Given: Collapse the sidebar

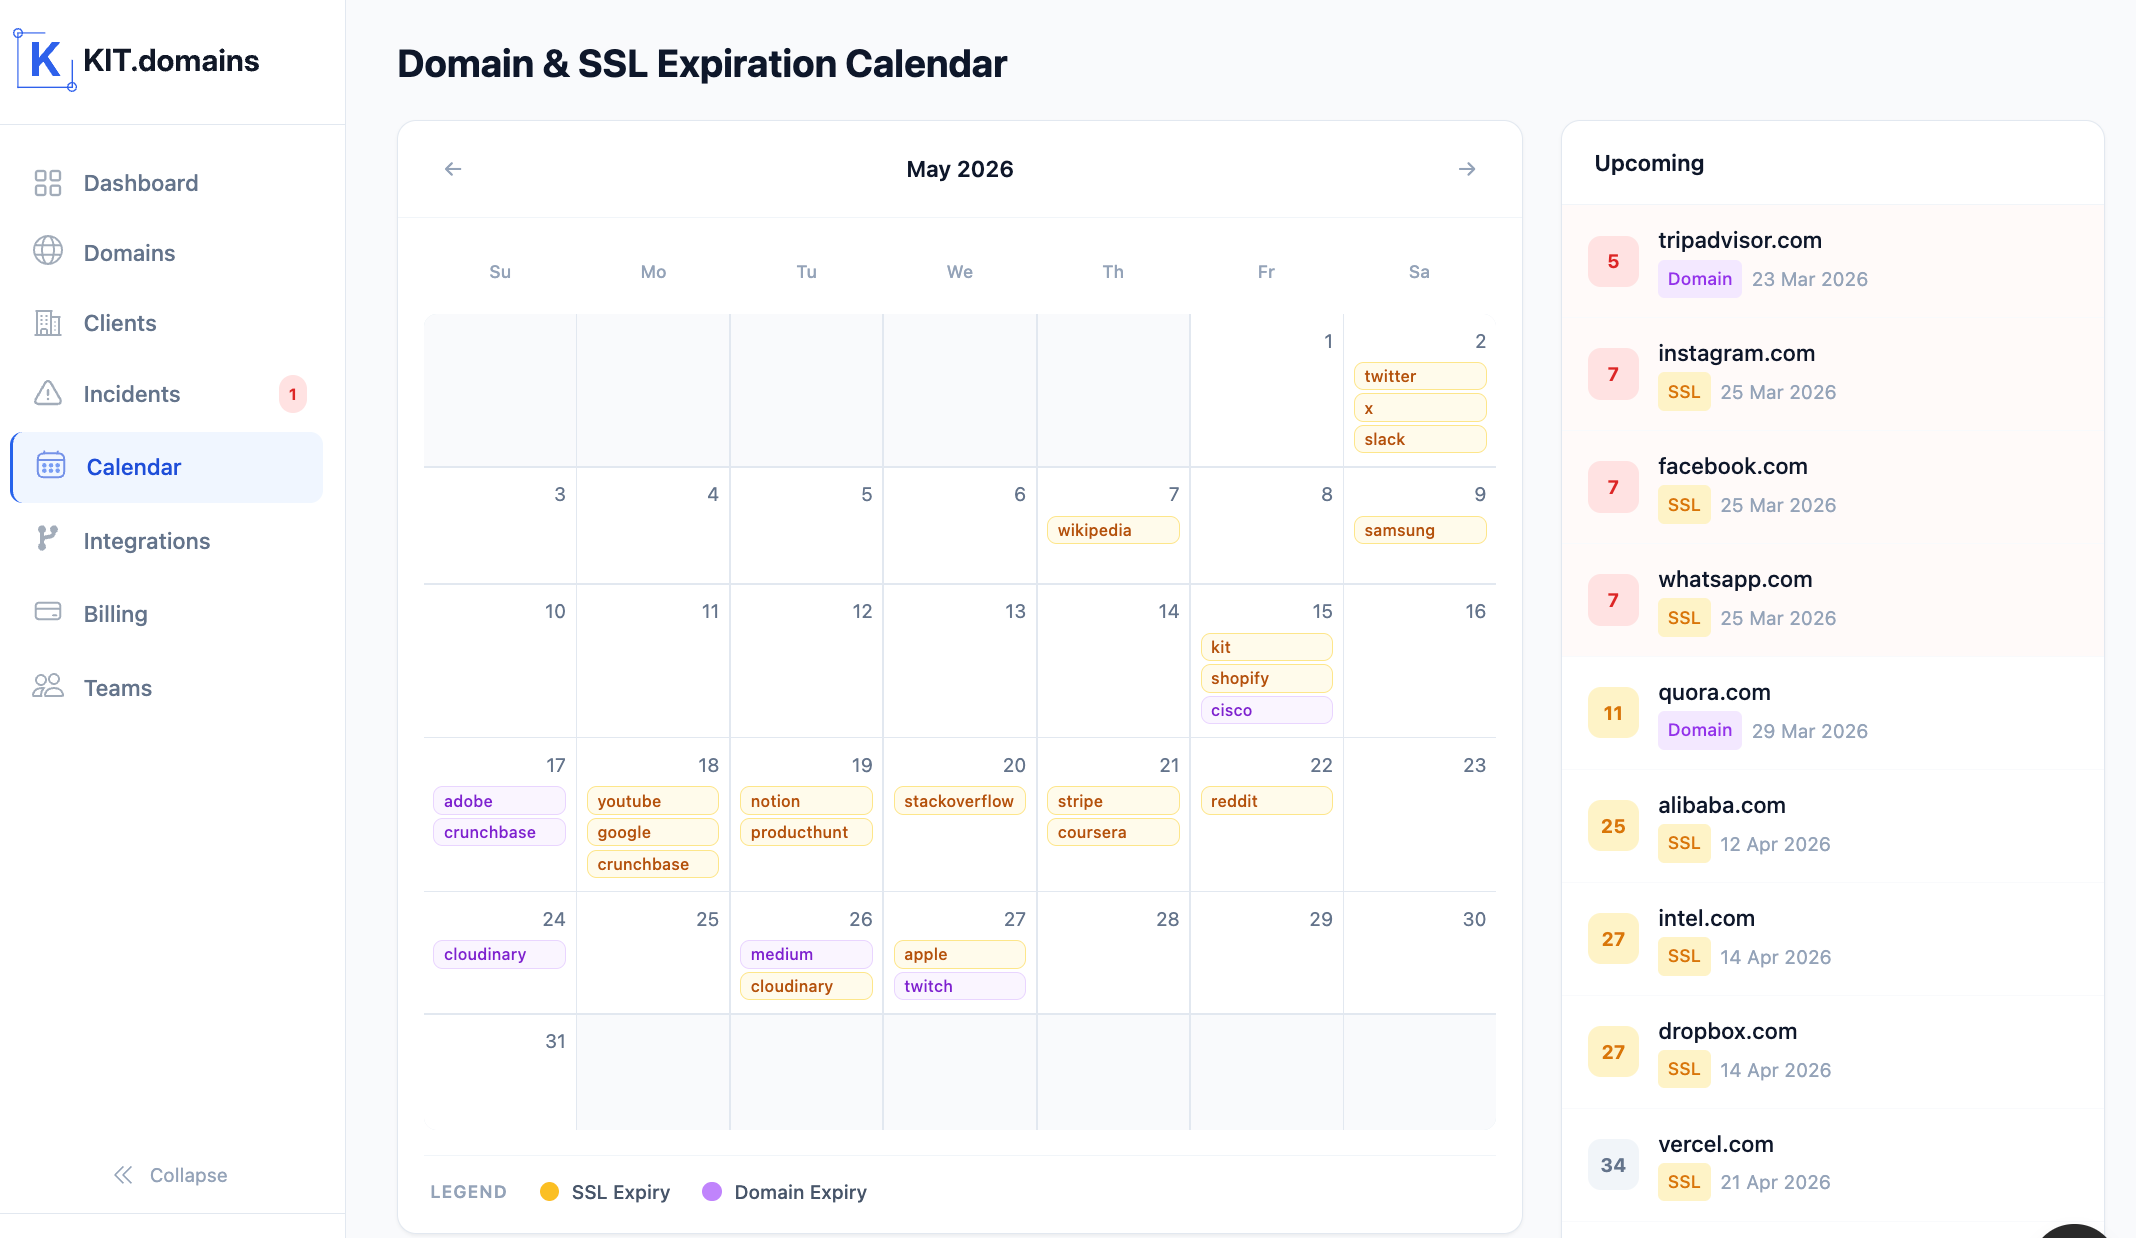Looking at the screenshot, I should (169, 1174).
